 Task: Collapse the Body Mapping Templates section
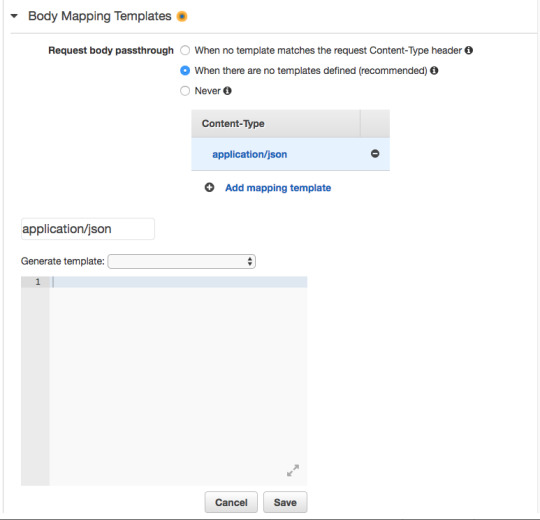pos(14,16)
